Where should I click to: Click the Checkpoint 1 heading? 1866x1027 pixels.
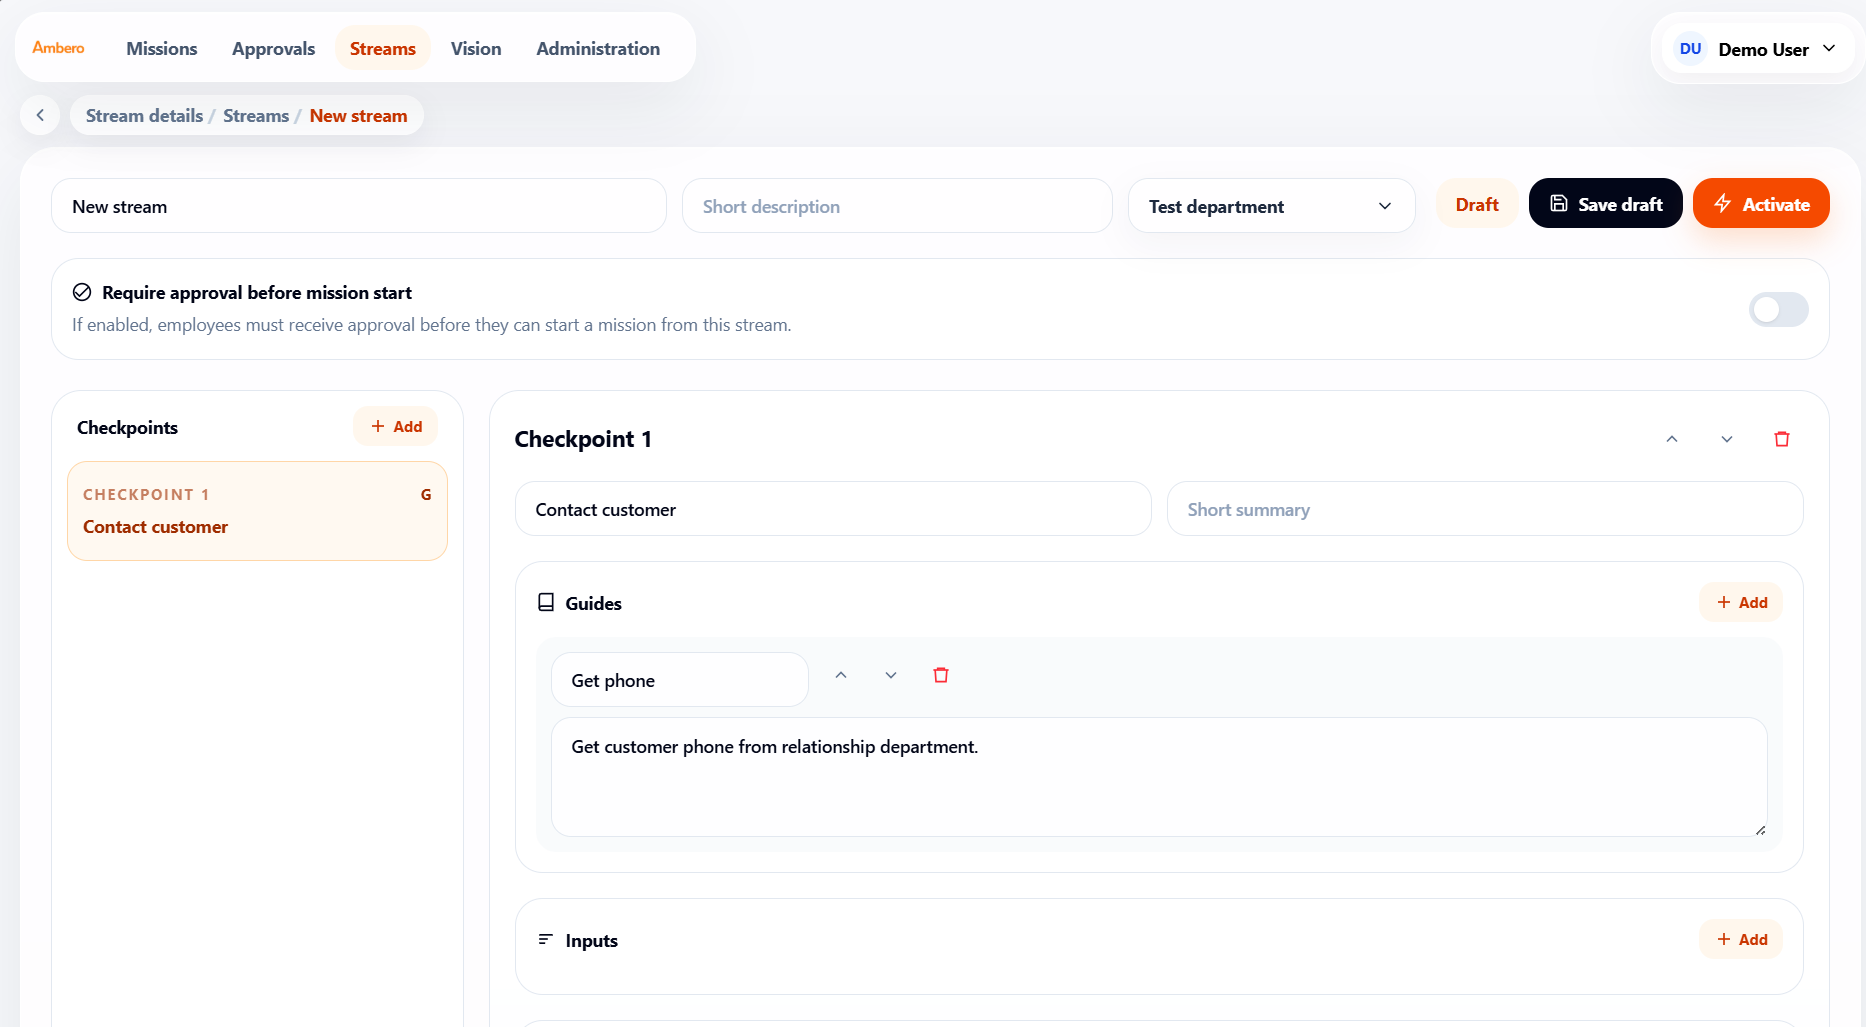(x=583, y=439)
